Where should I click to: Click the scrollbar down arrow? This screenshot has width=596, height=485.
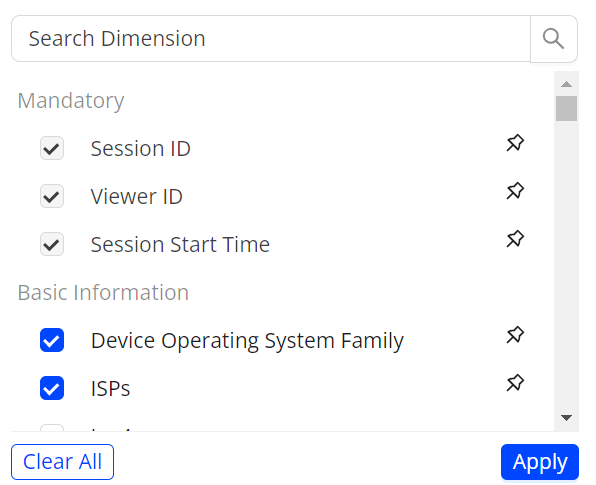point(566,418)
